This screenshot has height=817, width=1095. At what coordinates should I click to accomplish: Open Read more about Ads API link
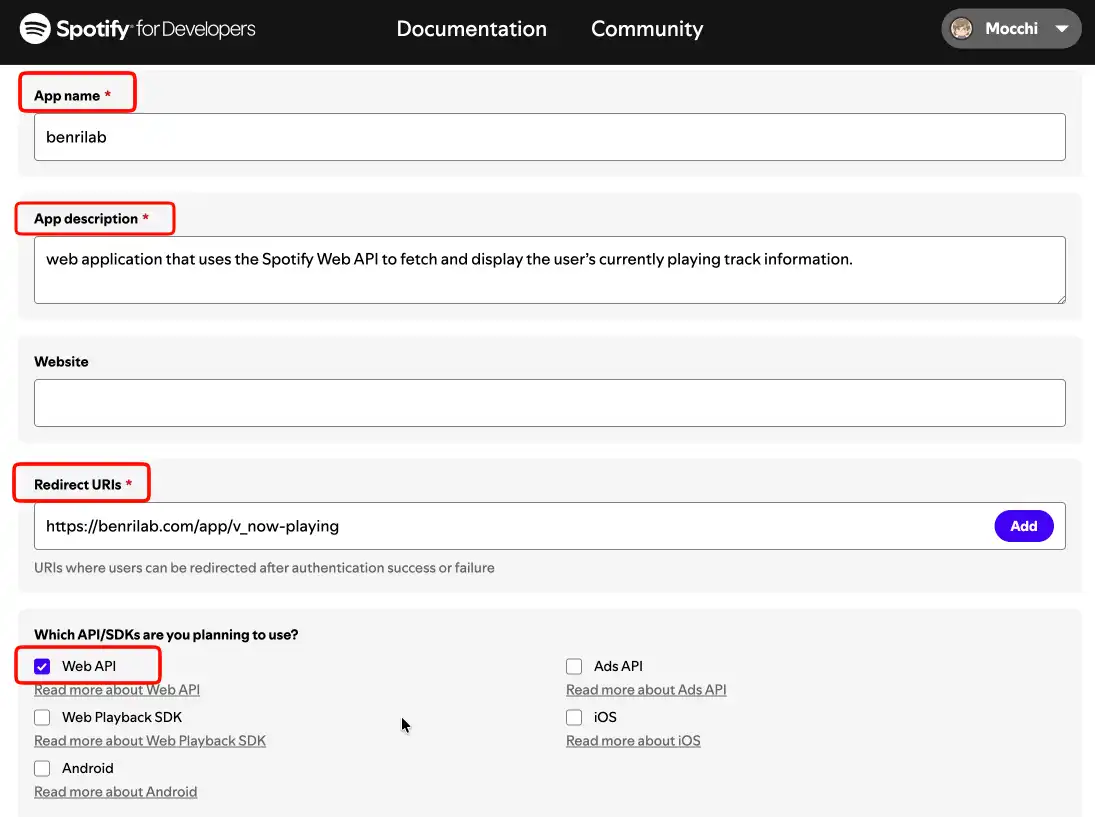click(x=646, y=690)
